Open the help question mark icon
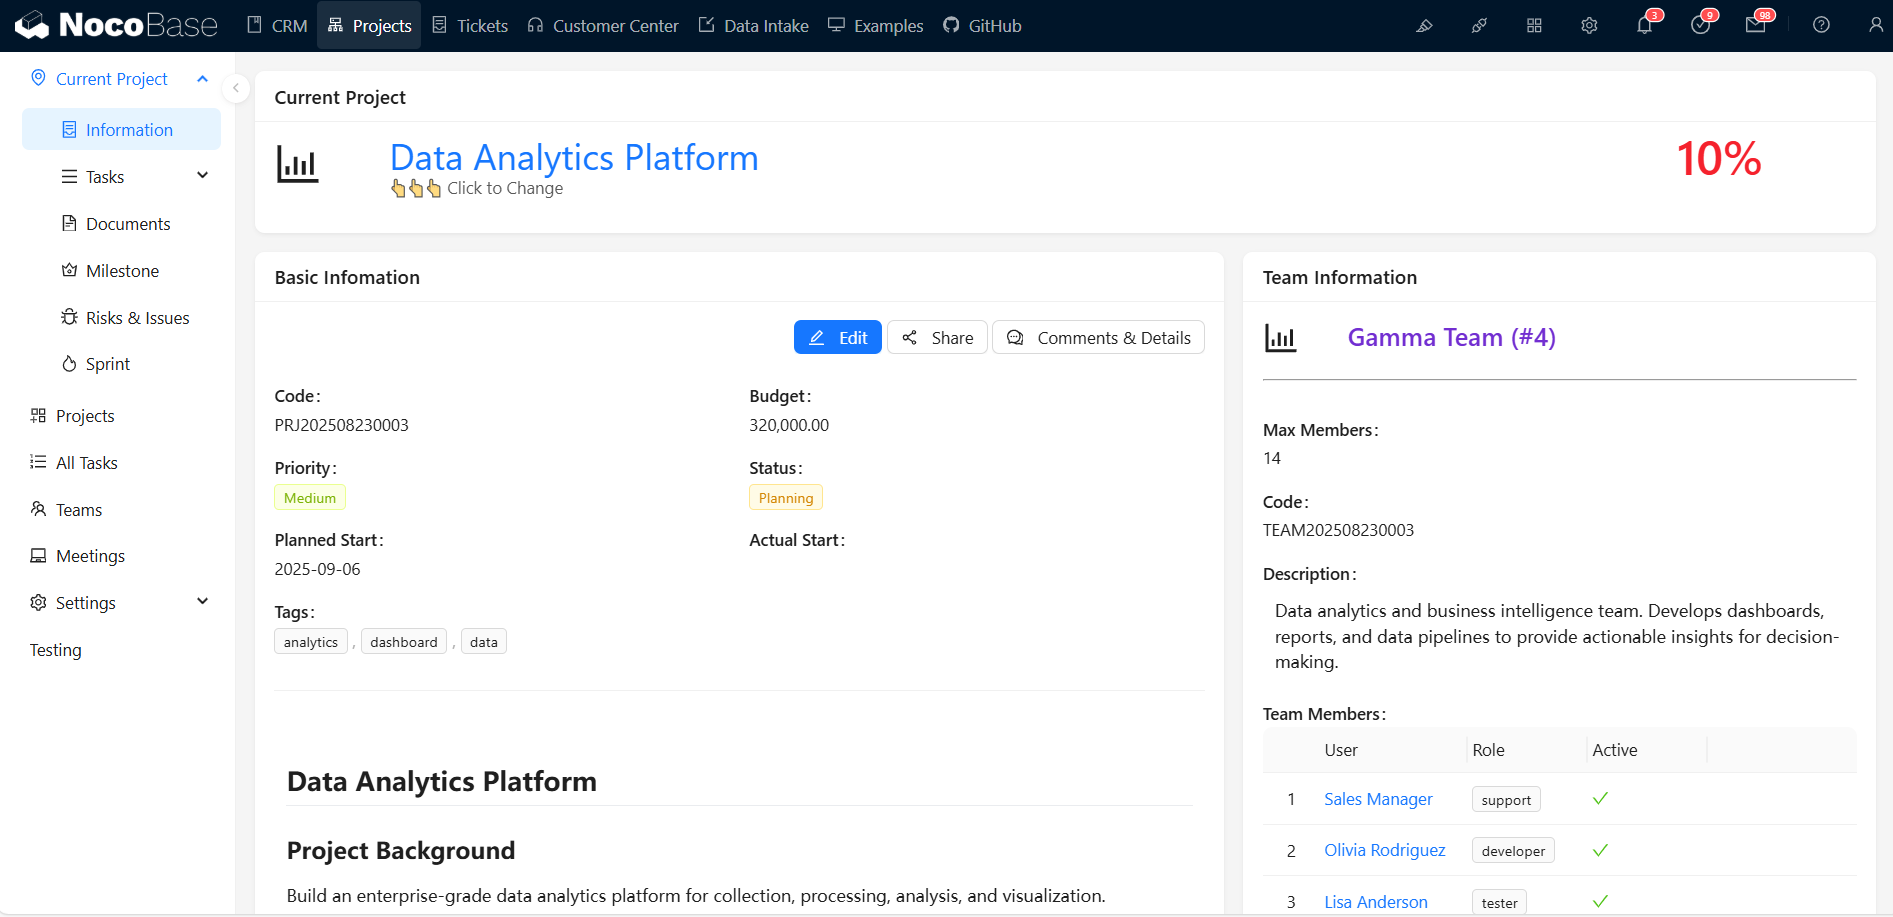This screenshot has width=1893, height=917. tap(1821, 26)
